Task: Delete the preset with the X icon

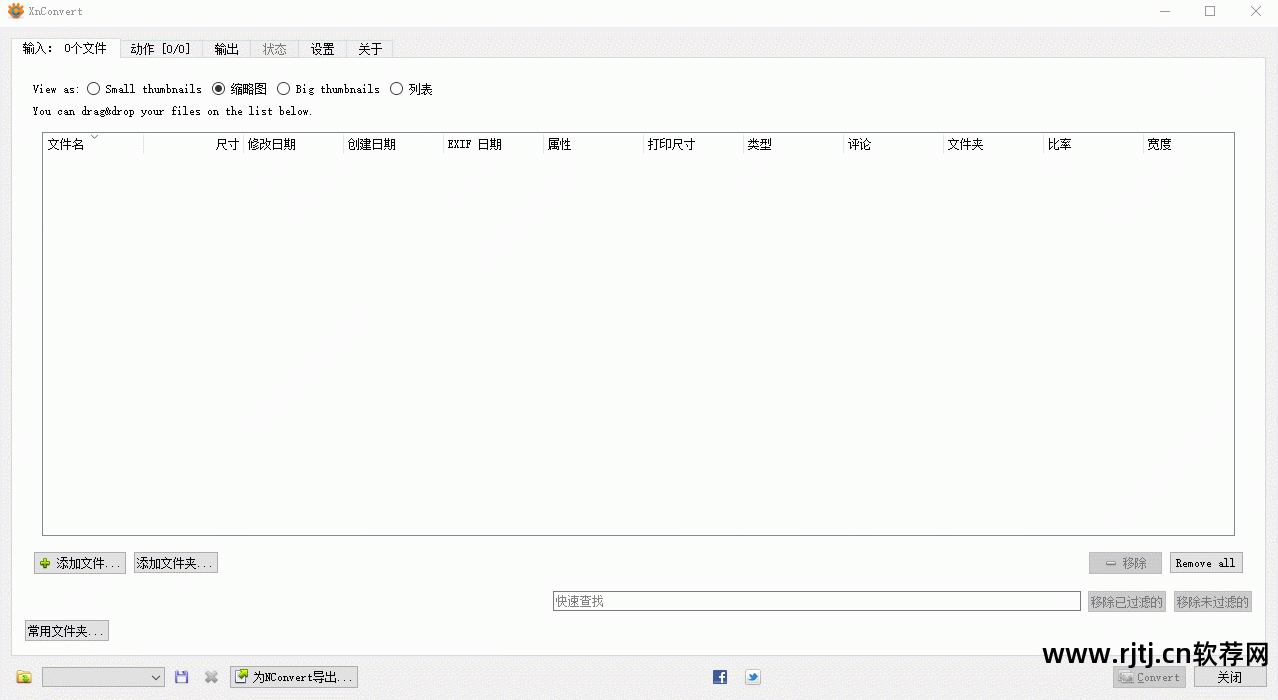Action: point(211,677)
